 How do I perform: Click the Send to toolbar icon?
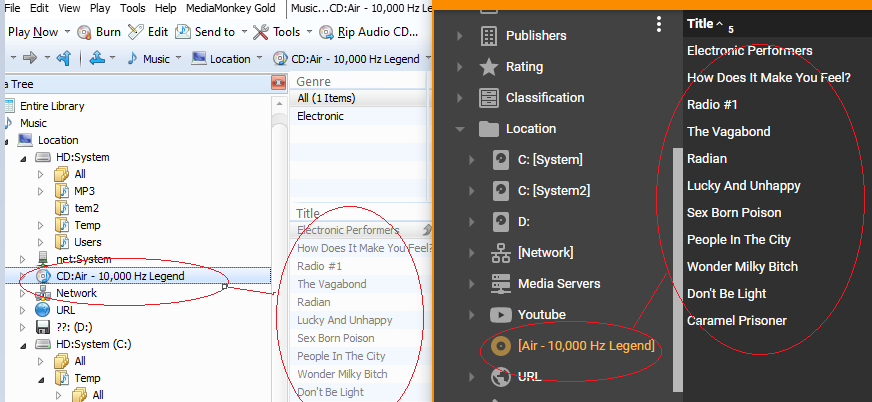pyautogui.click(x=182, y=32)
